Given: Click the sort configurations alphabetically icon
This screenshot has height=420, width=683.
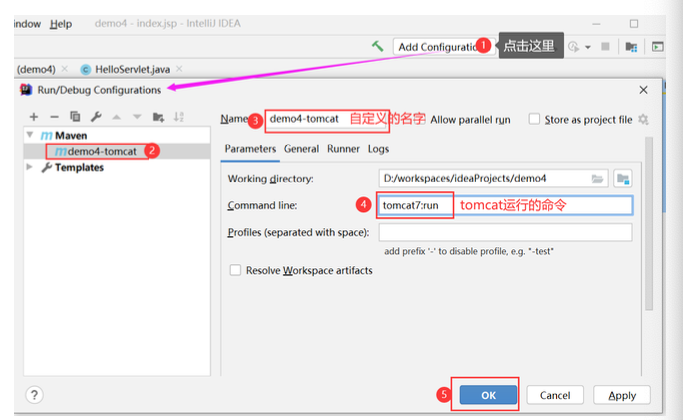Looking at the screenshot, I should 179,117.
